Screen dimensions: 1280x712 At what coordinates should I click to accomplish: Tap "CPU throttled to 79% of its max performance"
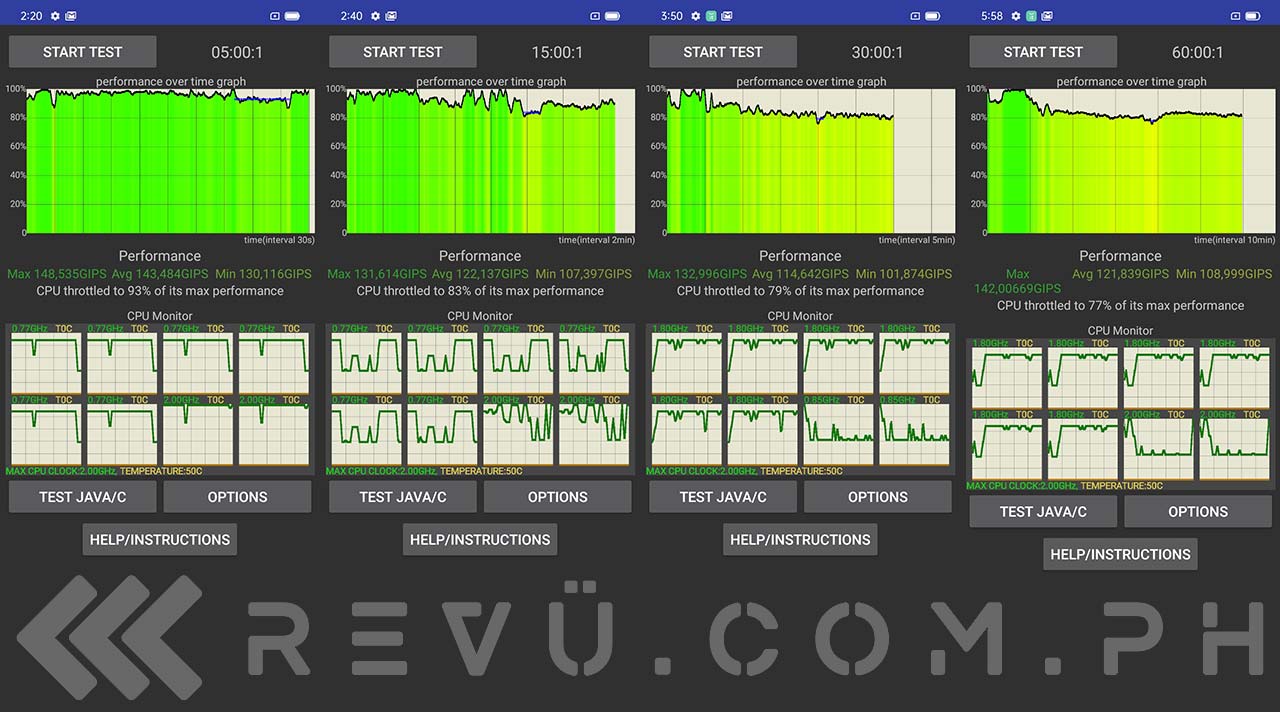pyautogui.click(x=800, y=291)
